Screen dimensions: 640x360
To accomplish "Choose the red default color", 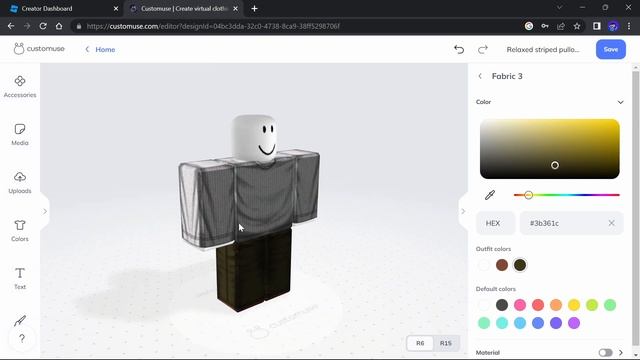I will (538, 305).
